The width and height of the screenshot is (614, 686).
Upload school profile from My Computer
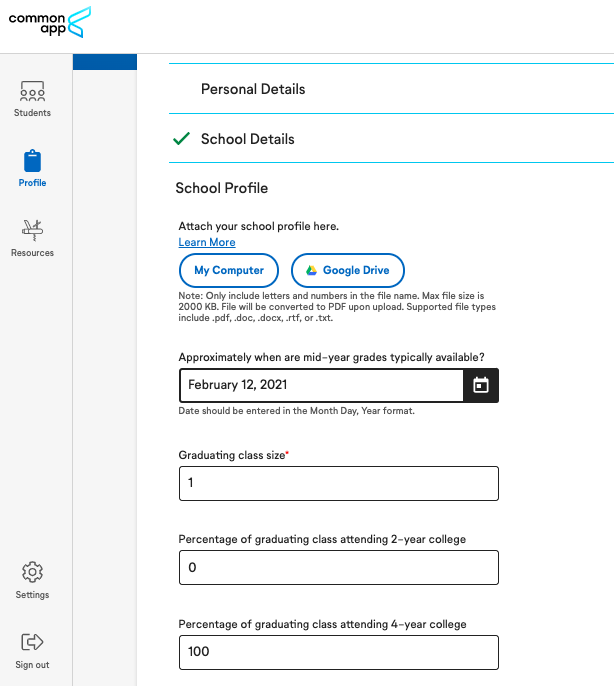(229, 270)
